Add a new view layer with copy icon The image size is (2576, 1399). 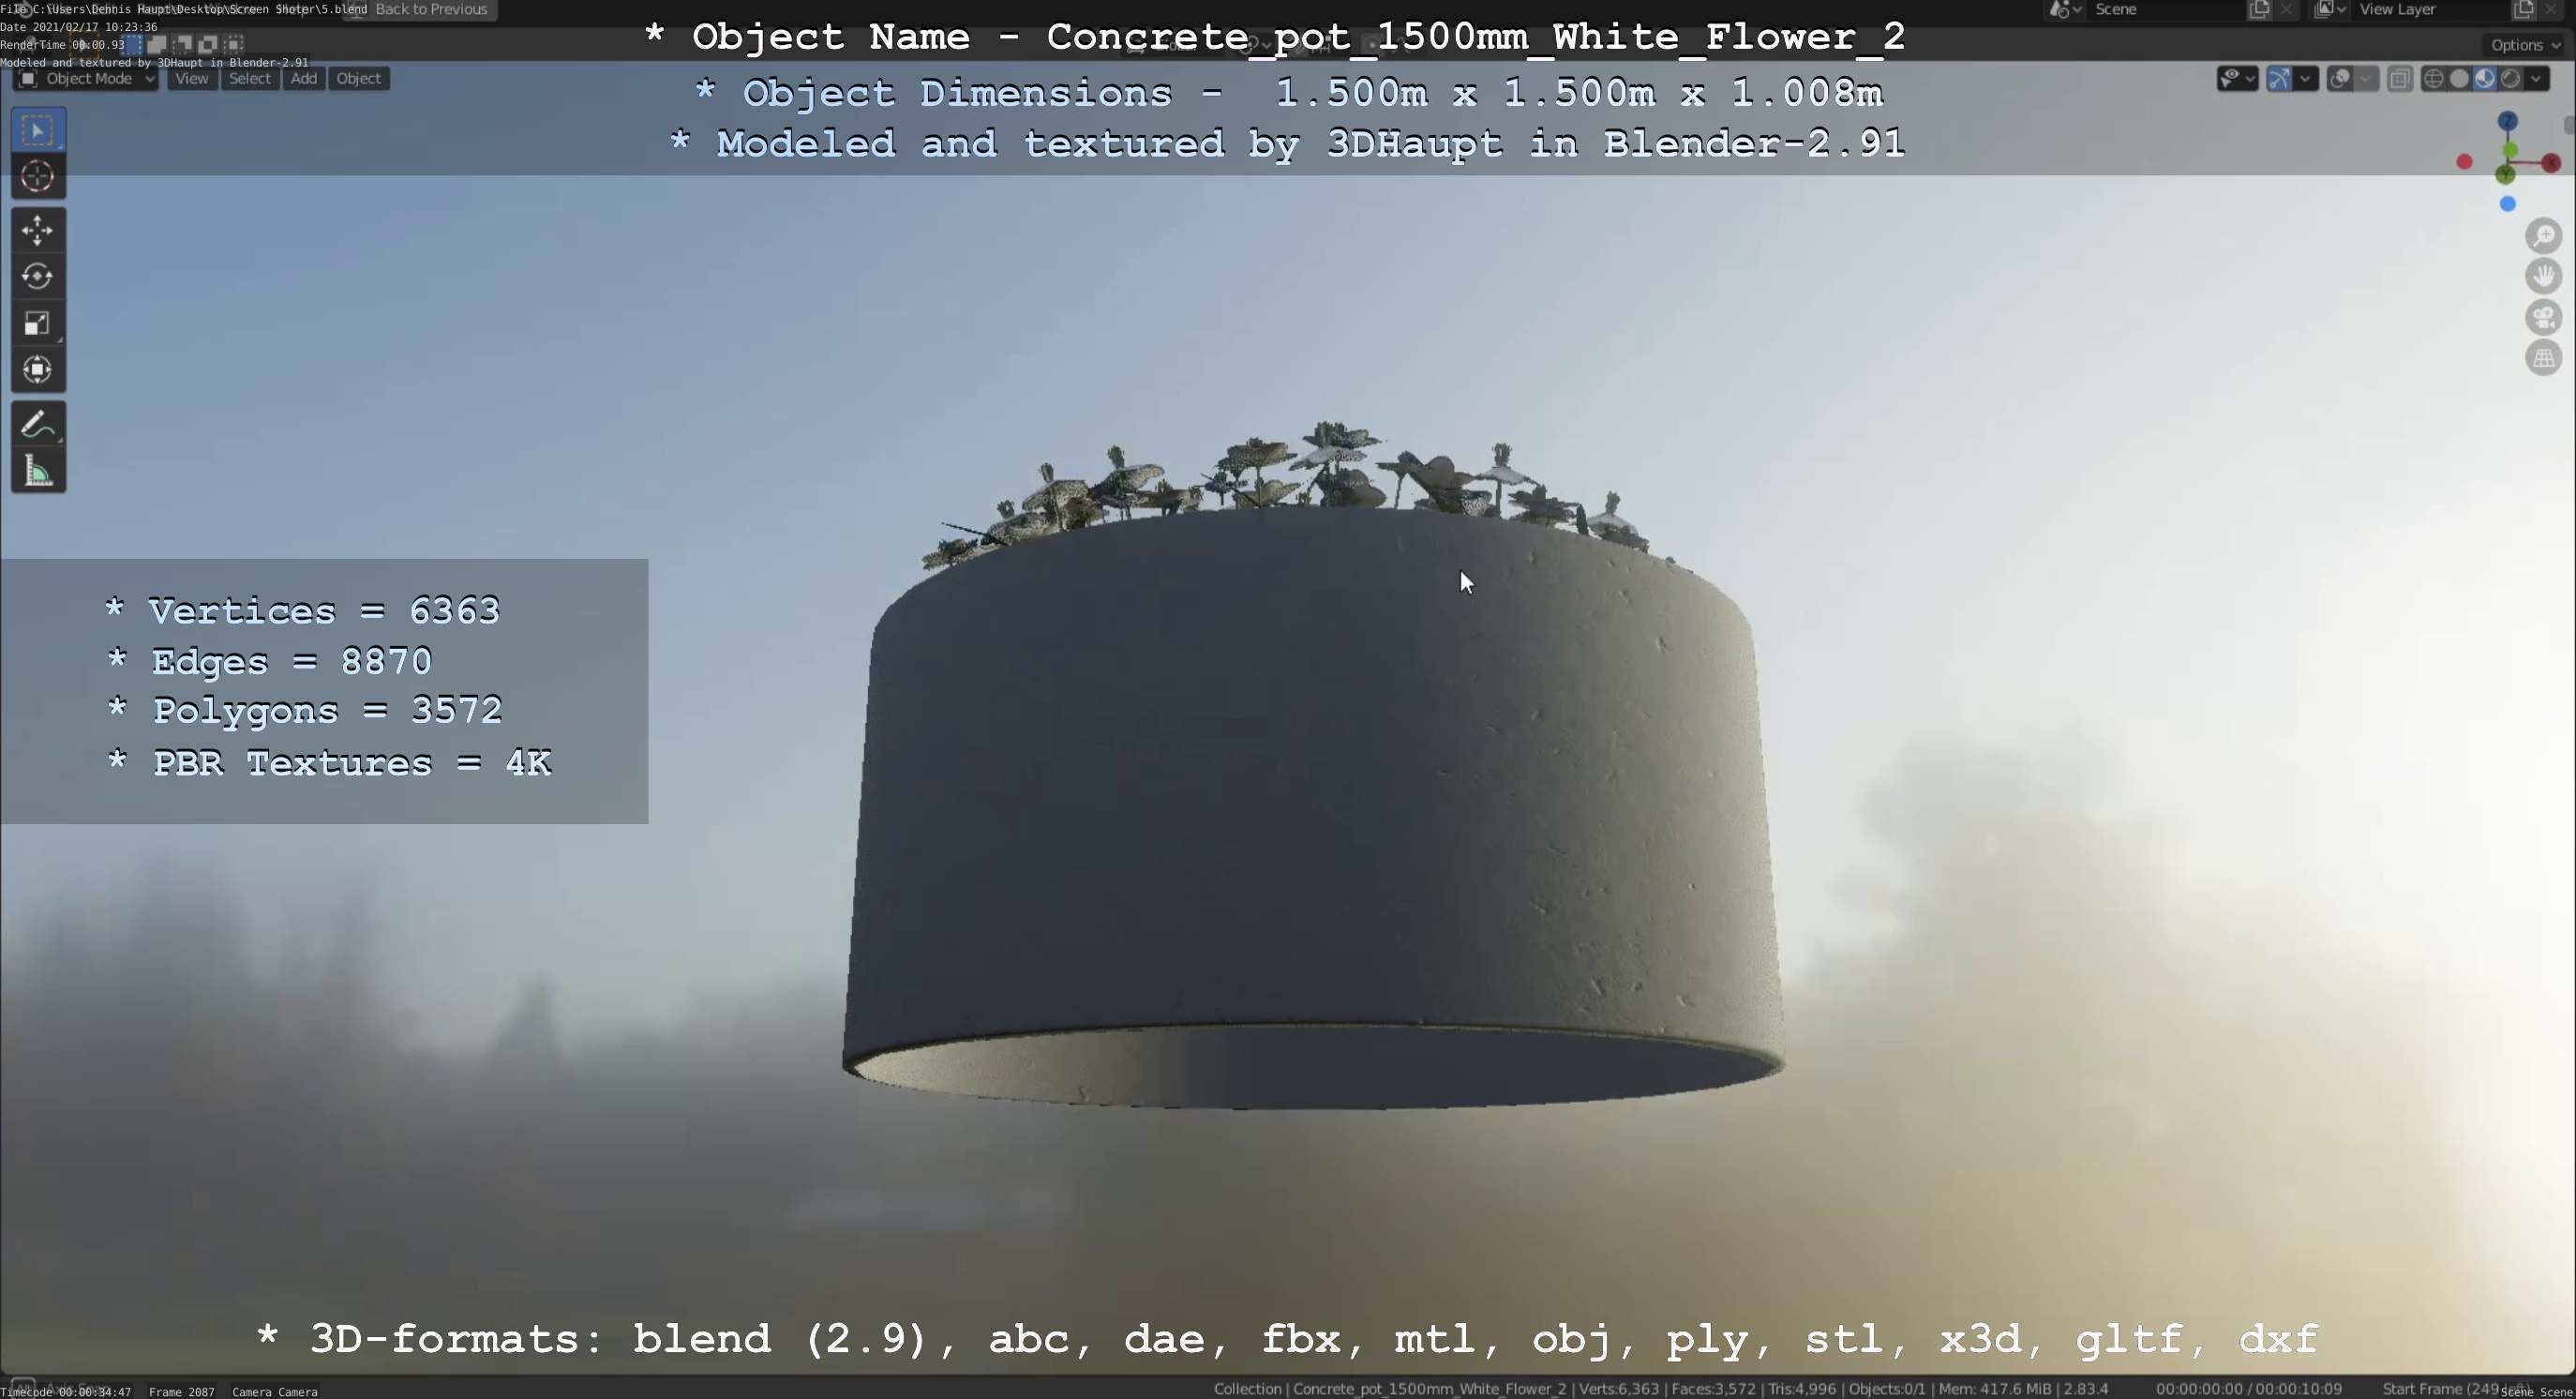2523,10
